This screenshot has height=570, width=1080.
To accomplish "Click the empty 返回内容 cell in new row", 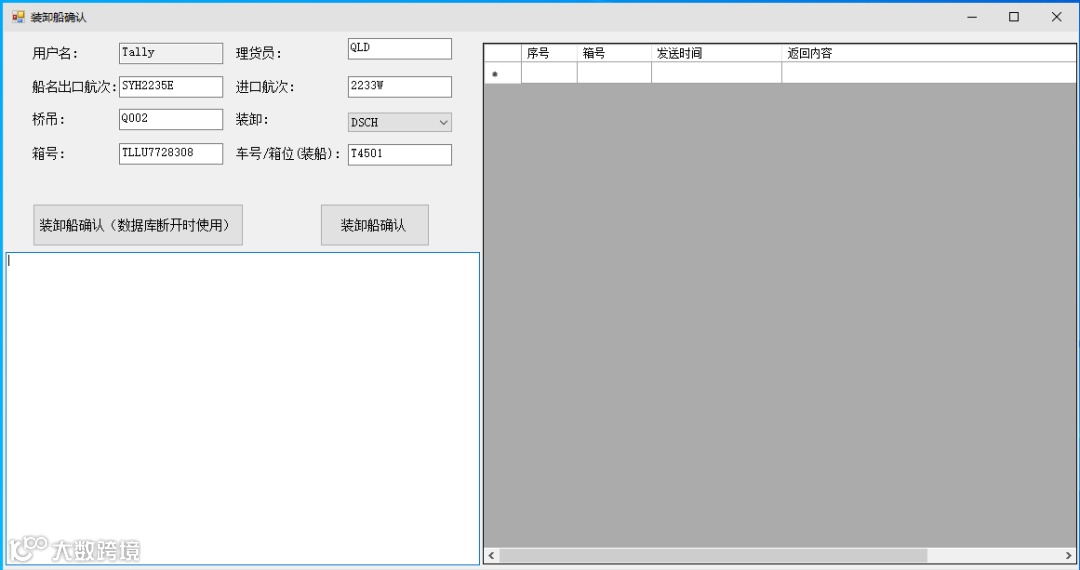I will click(928, 73).
